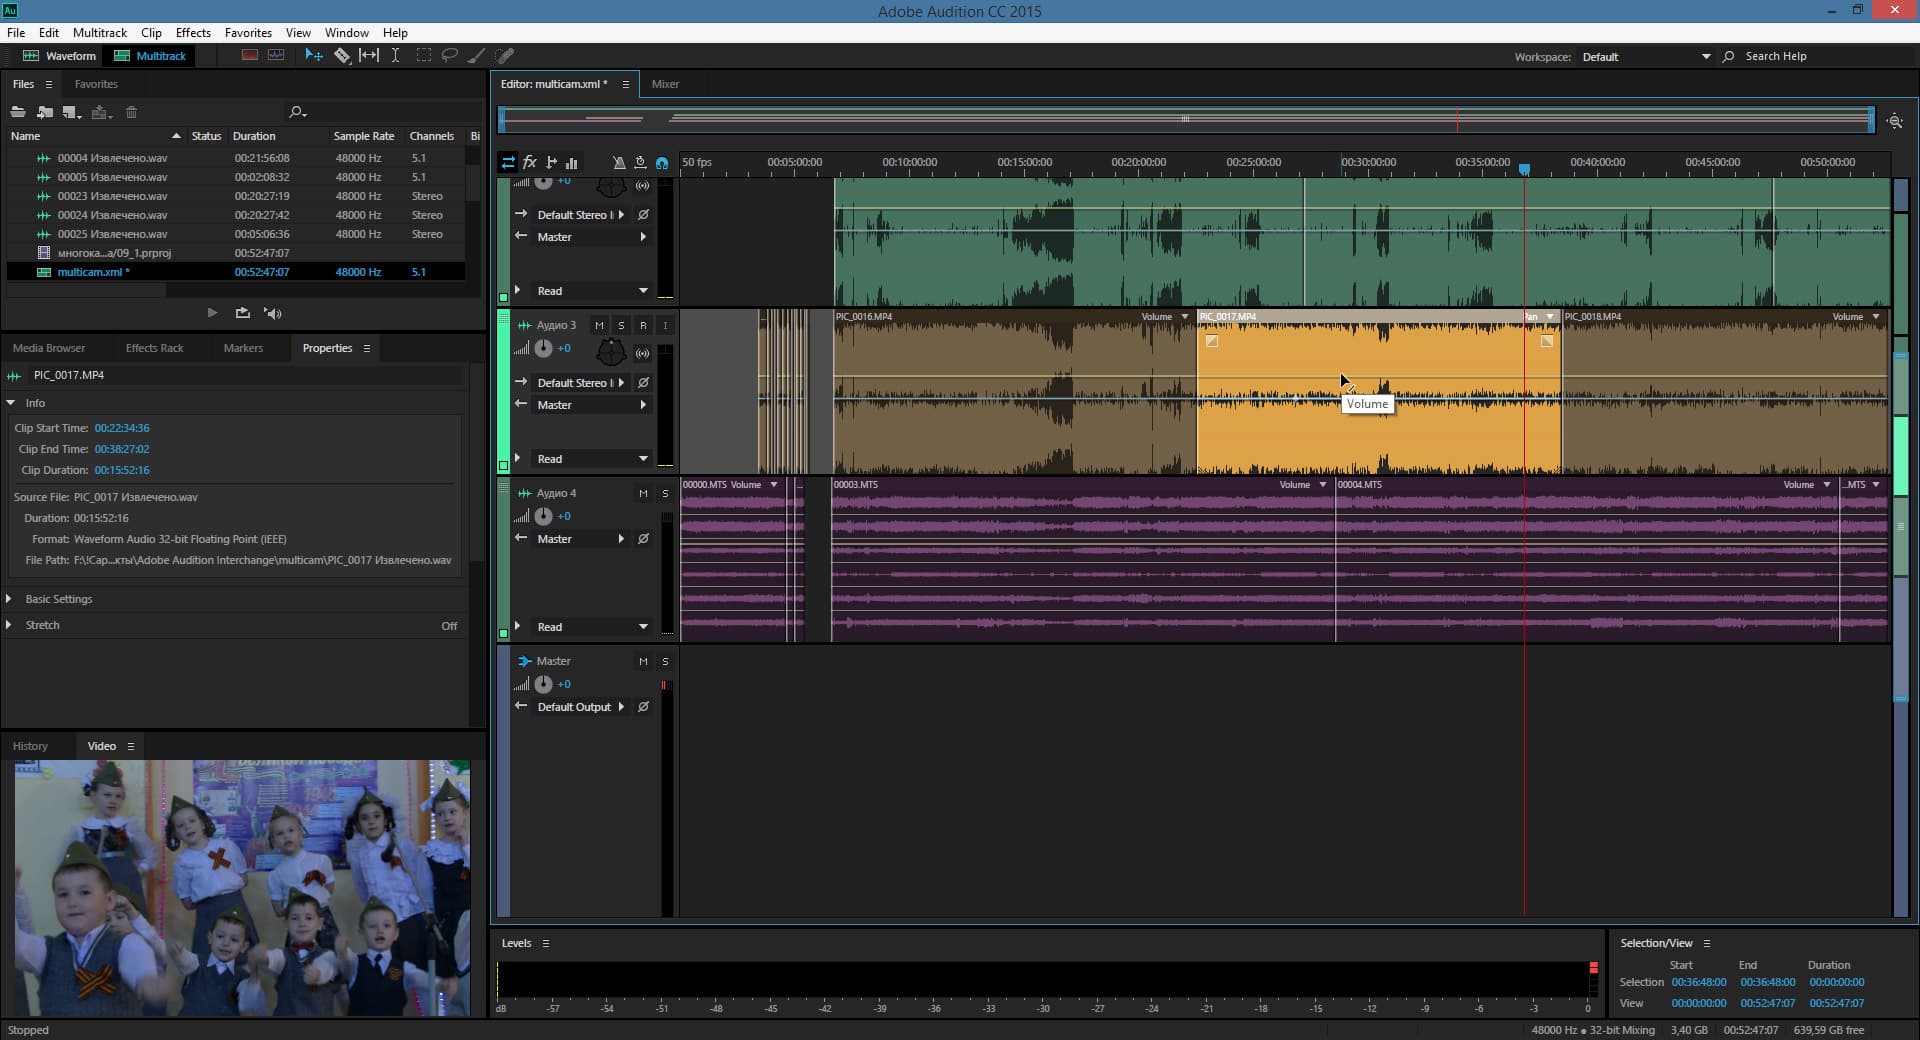The height and width of the screenshot is (1040, 1920).
Task: Switch to the Mixer tab
Action: 665,84
